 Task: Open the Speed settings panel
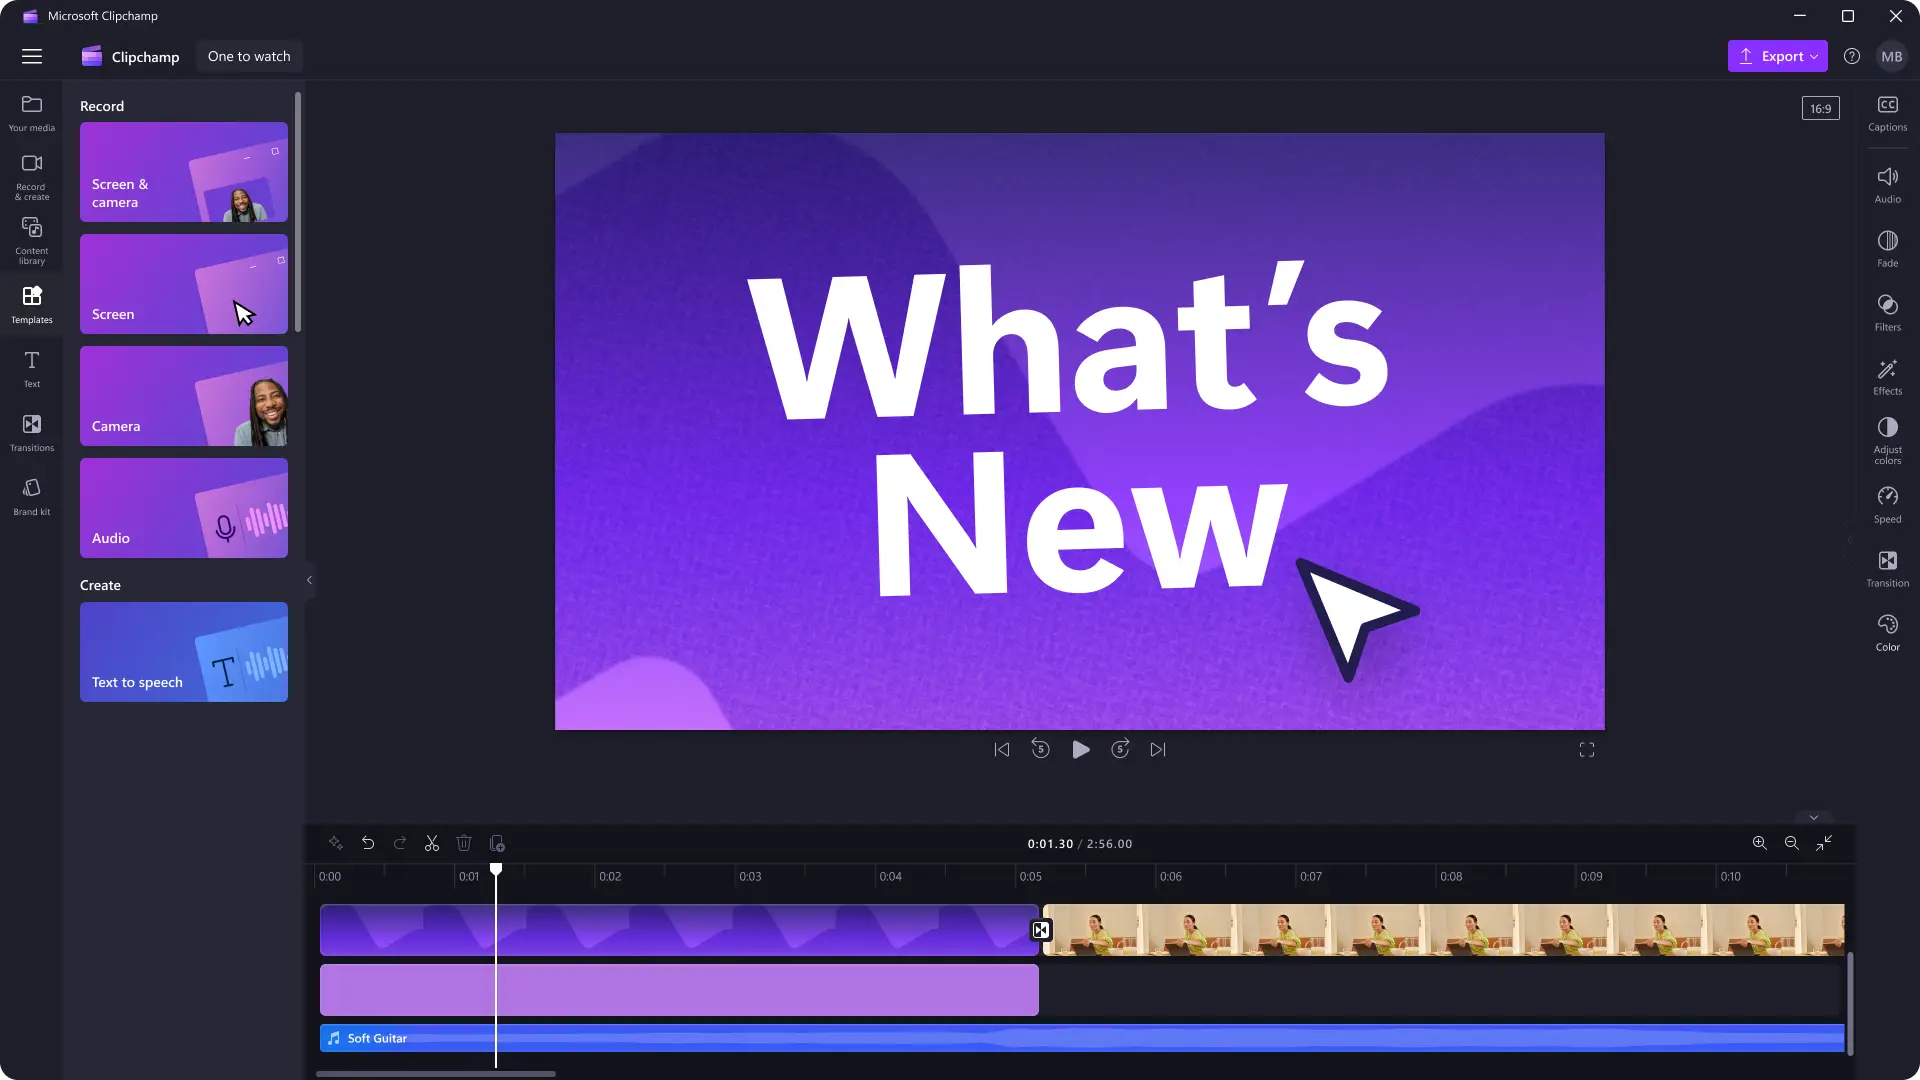(x=1887, y=505)
